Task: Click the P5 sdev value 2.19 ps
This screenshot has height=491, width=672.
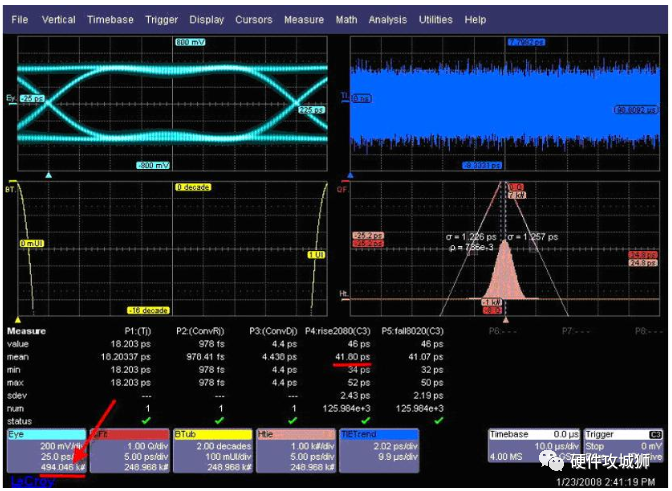Action: pos(429,395)
